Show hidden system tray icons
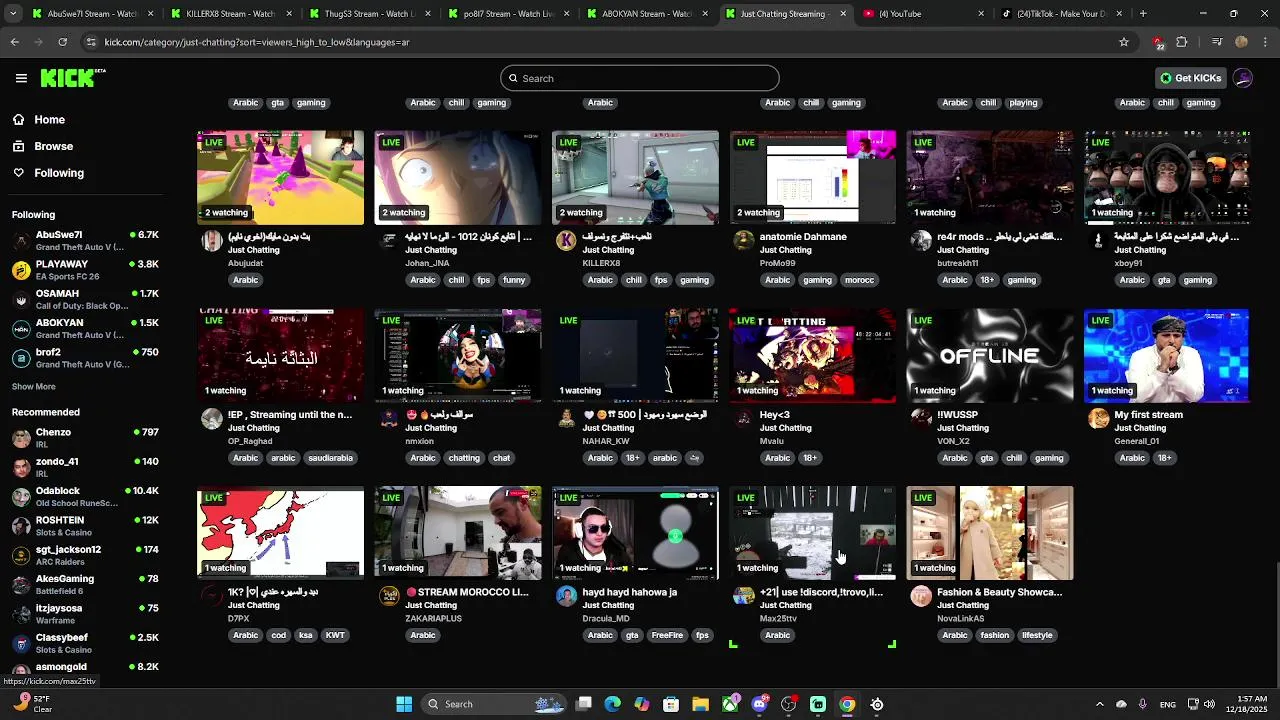 [1099, 704]
